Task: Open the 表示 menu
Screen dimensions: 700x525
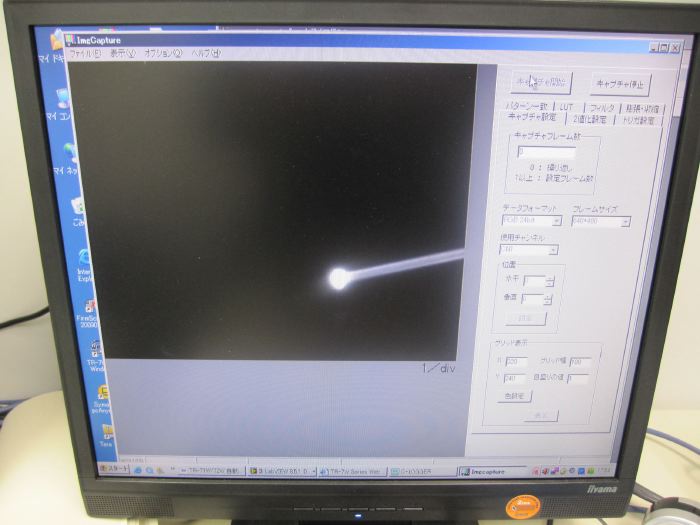Action: point(122,53)
